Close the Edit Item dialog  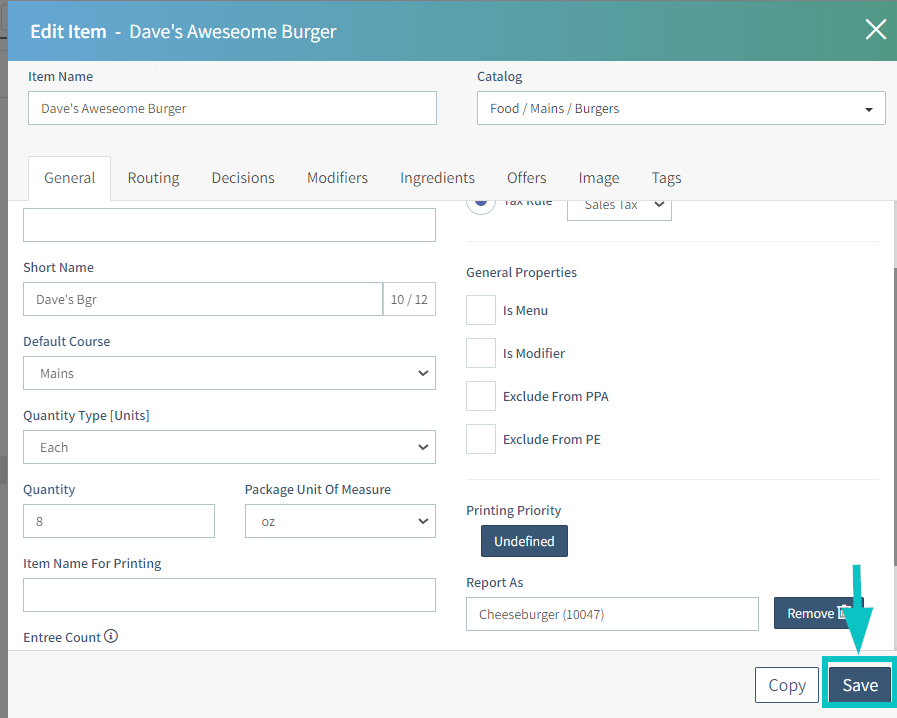click(875, 29)
